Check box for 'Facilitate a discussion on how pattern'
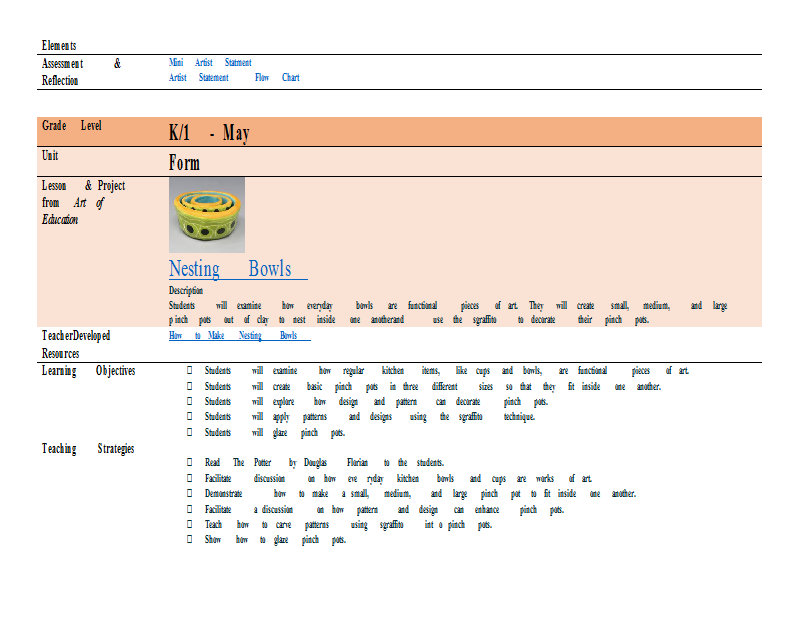The width and height of the screenshot is (800, 618). (189, 509)
